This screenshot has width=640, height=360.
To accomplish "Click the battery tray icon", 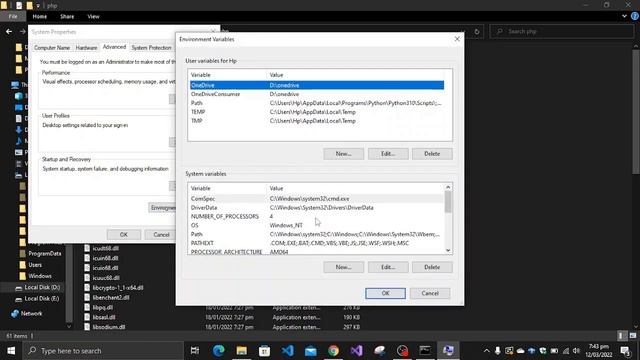I will (x=554, y=351).
